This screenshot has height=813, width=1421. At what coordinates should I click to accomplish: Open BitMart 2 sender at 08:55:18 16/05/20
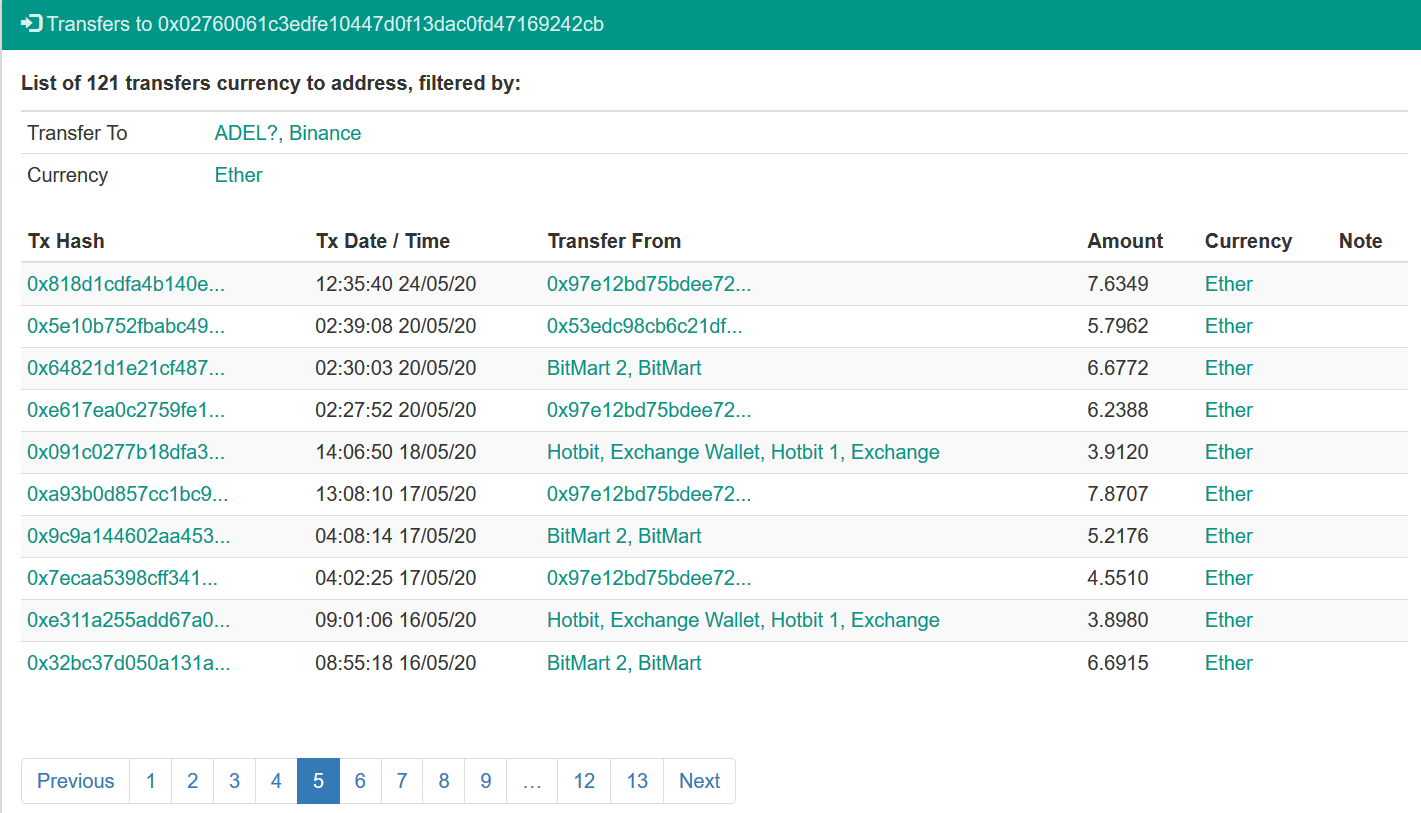tap(624, 663)
